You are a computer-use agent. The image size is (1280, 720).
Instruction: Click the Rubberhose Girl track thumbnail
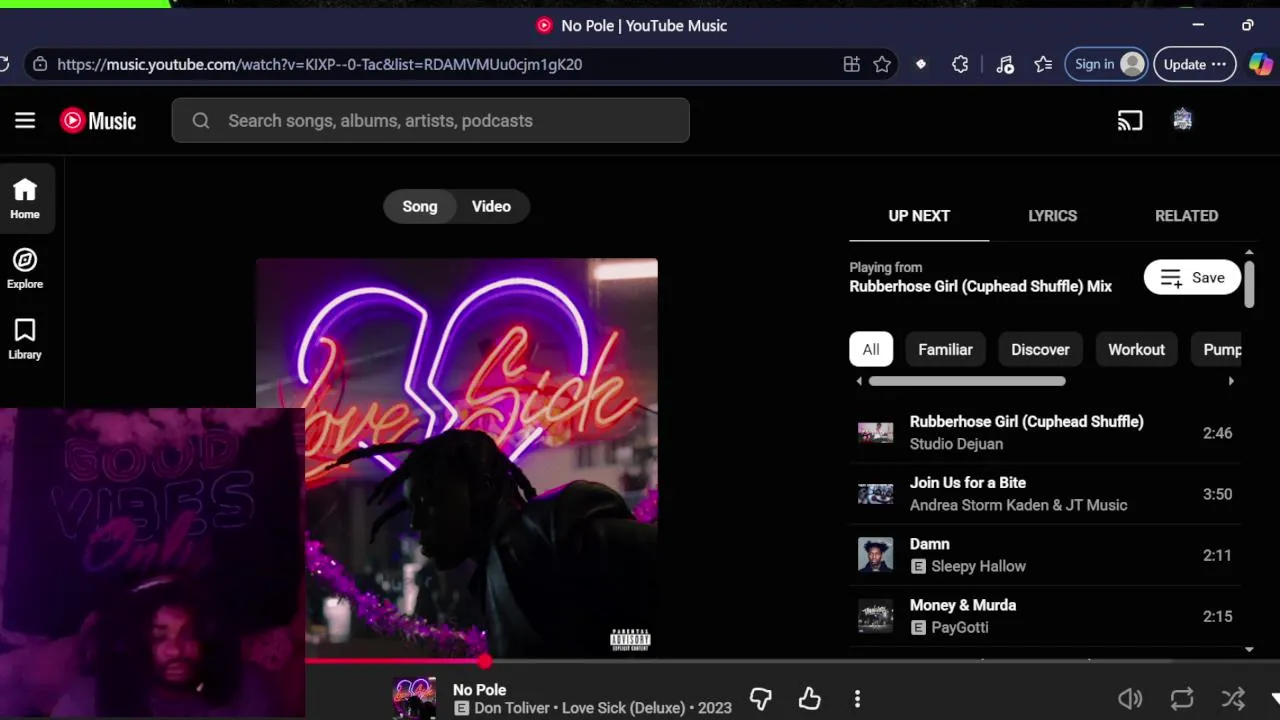click(x=875, y=433)
